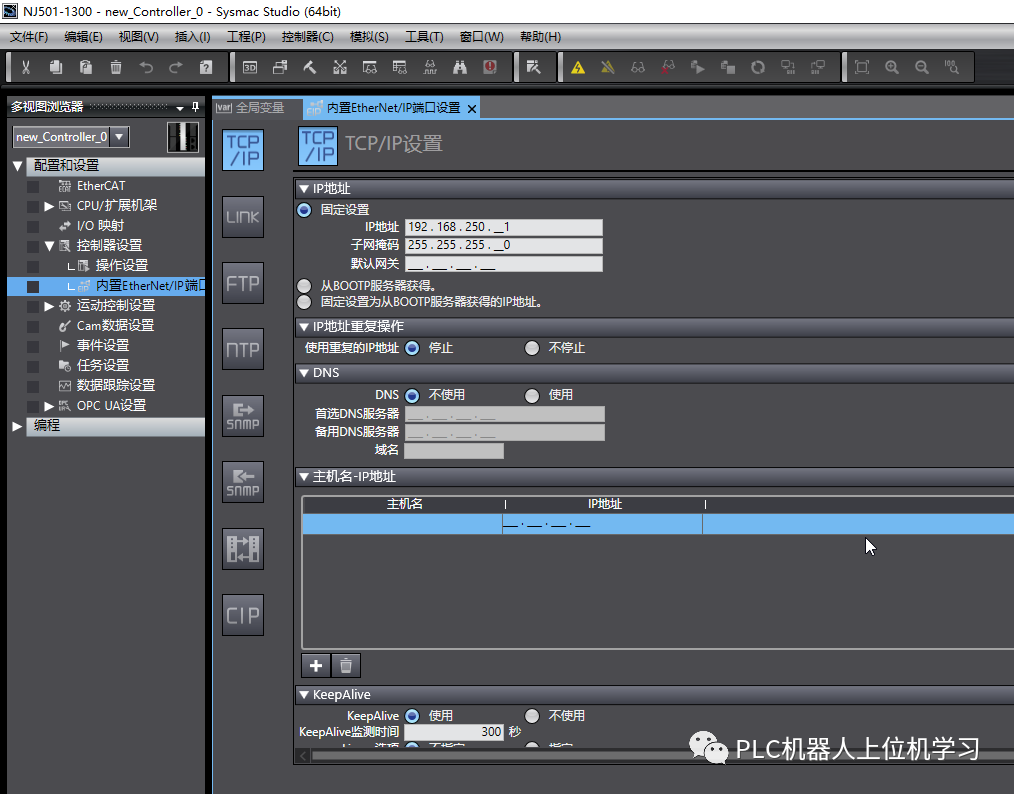Click the binoculars search toolbar icon
This screenshot has height=794, width=1014.
[460, 67]
